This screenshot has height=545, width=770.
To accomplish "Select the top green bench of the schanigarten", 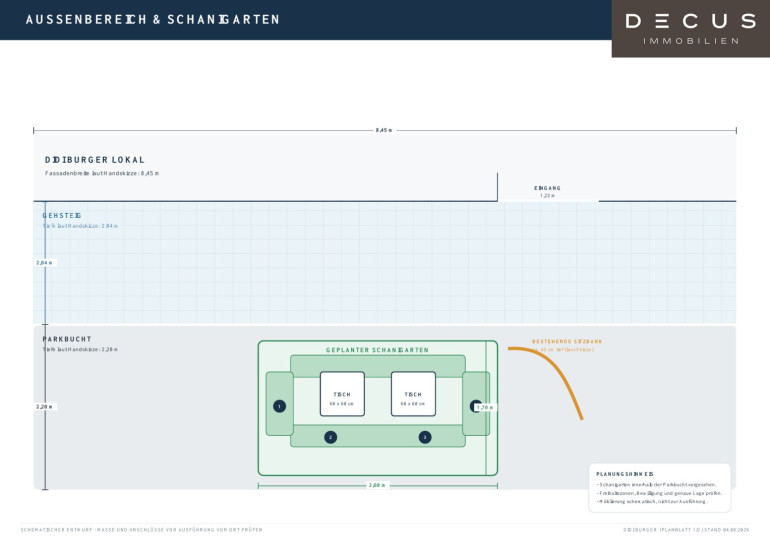I will [378, 366].
